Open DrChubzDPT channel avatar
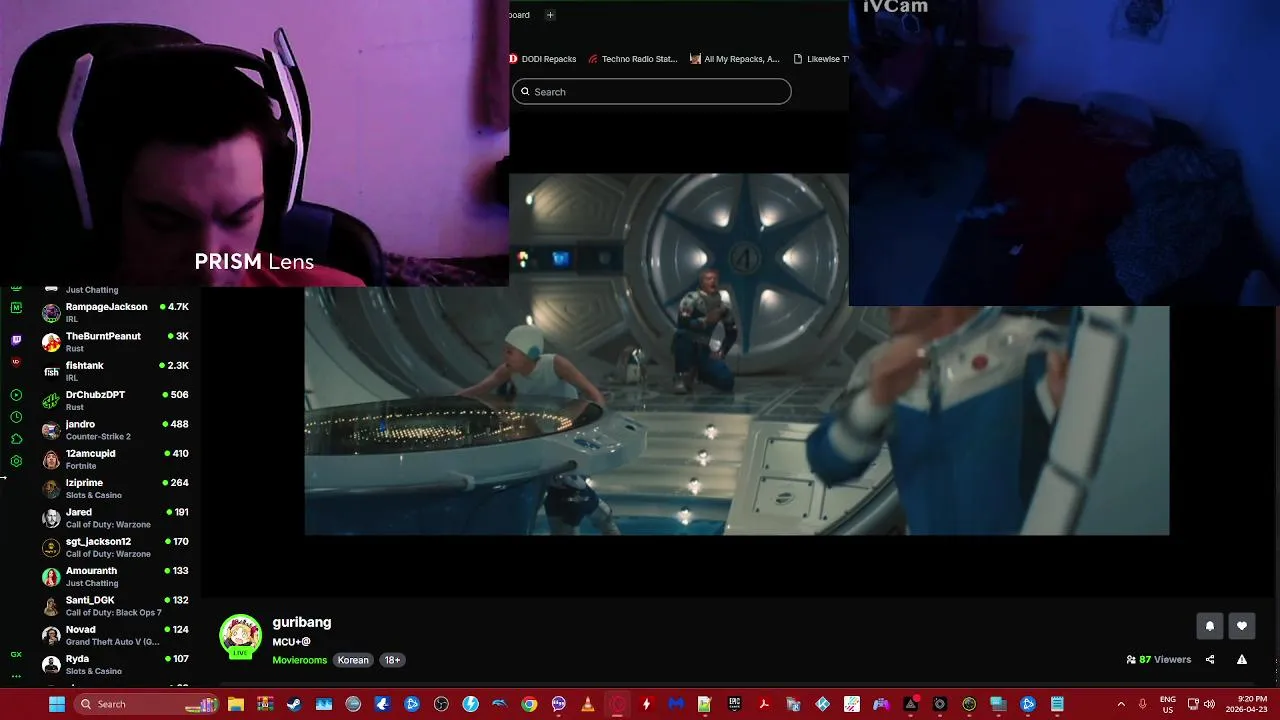1280x720 pixels. (x=51, y=401)
